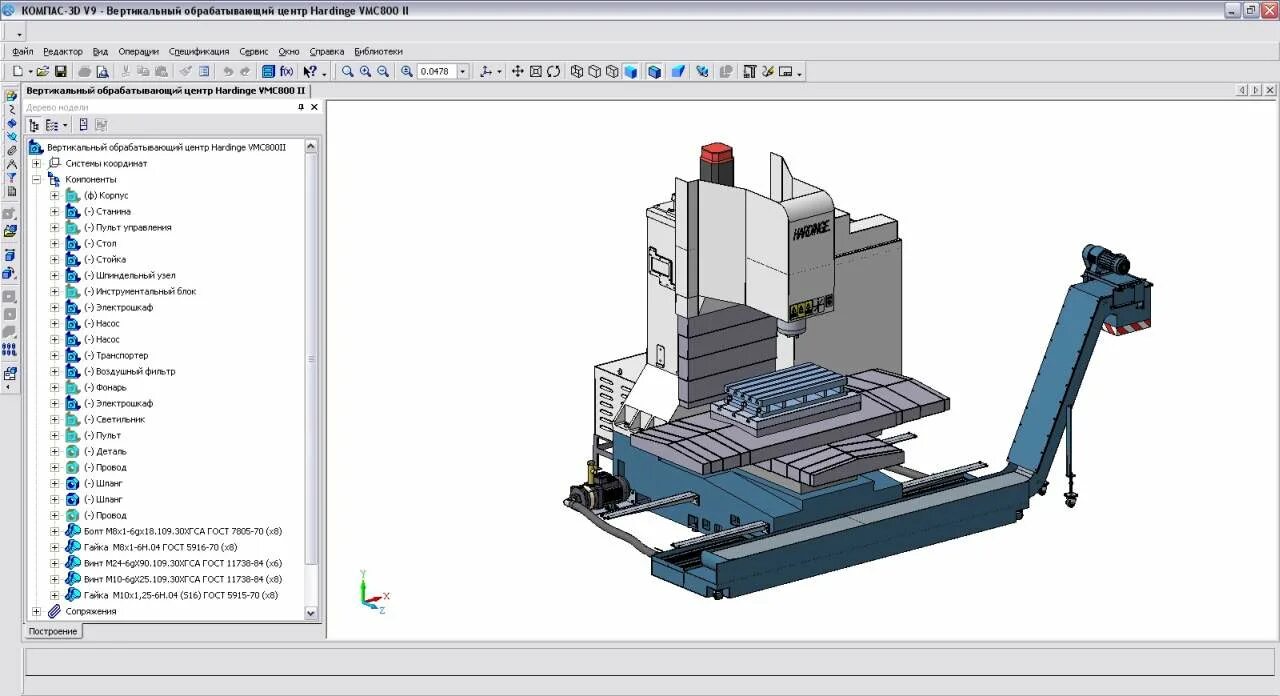1280x696 pixels.
Task: Open the Orientation dropdown arrow
Action: (x=499, y=71)
